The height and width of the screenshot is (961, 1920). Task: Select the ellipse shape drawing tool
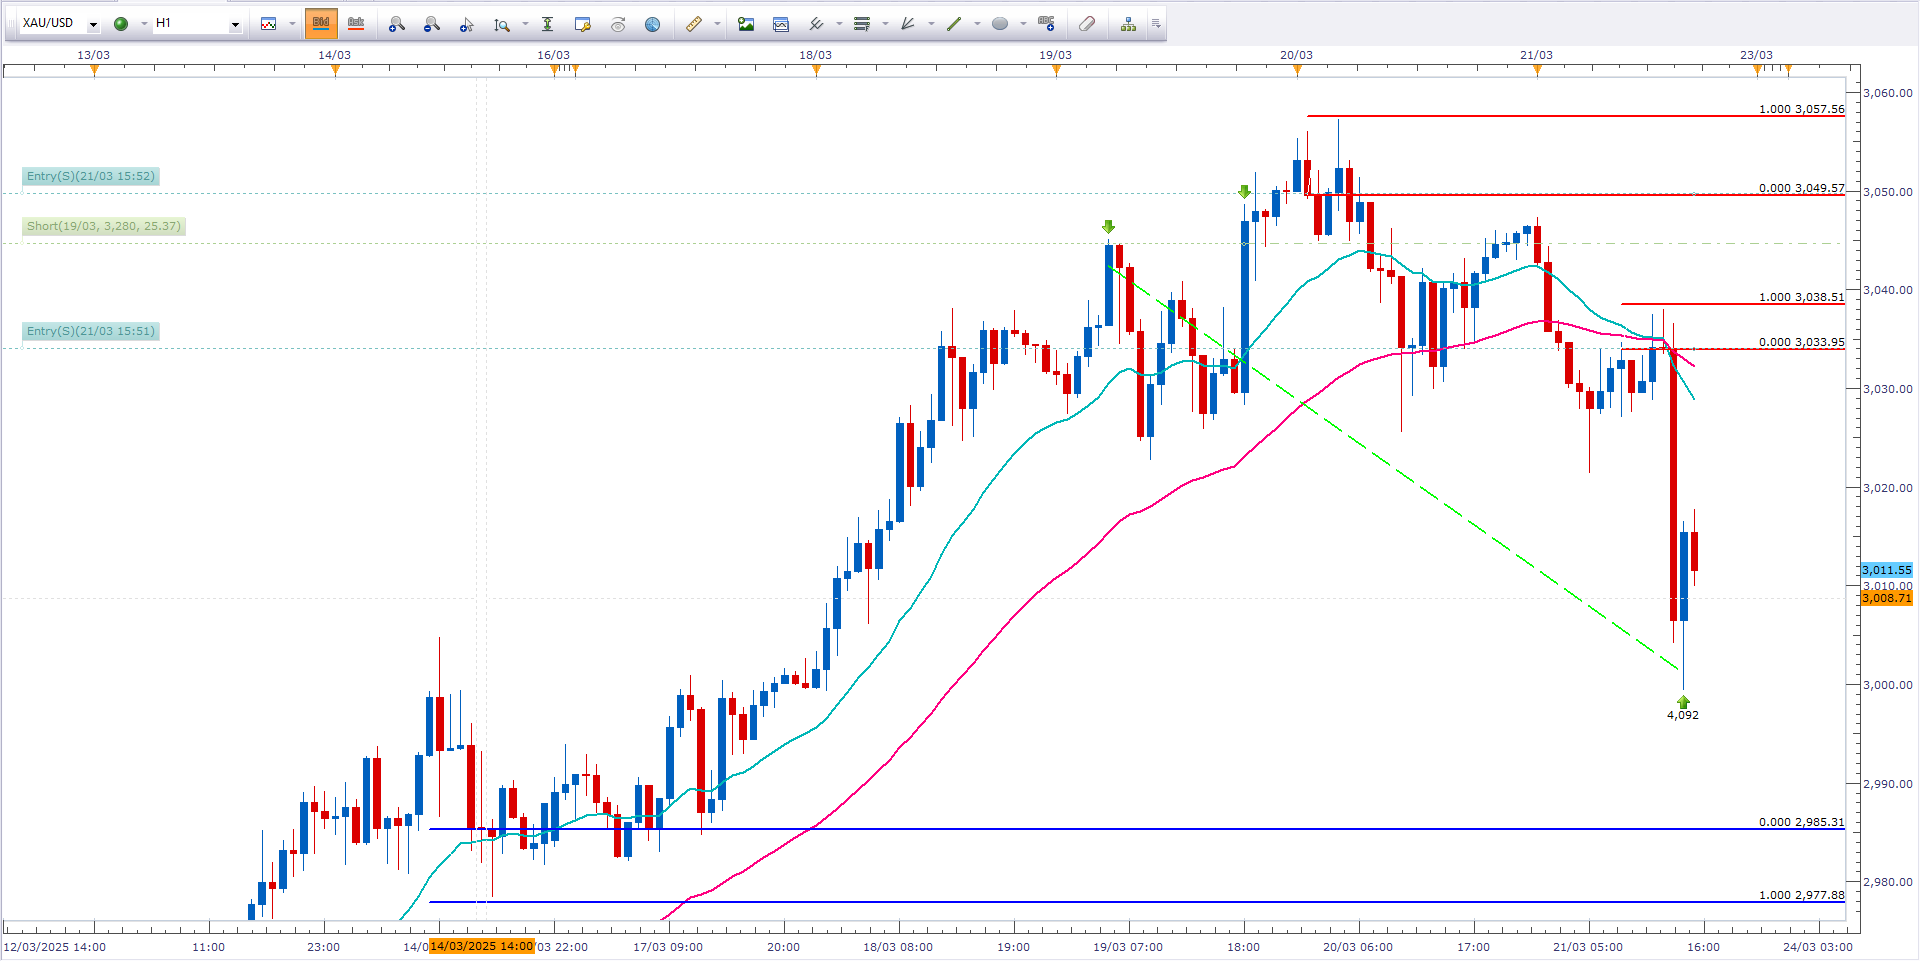[999, 24]
